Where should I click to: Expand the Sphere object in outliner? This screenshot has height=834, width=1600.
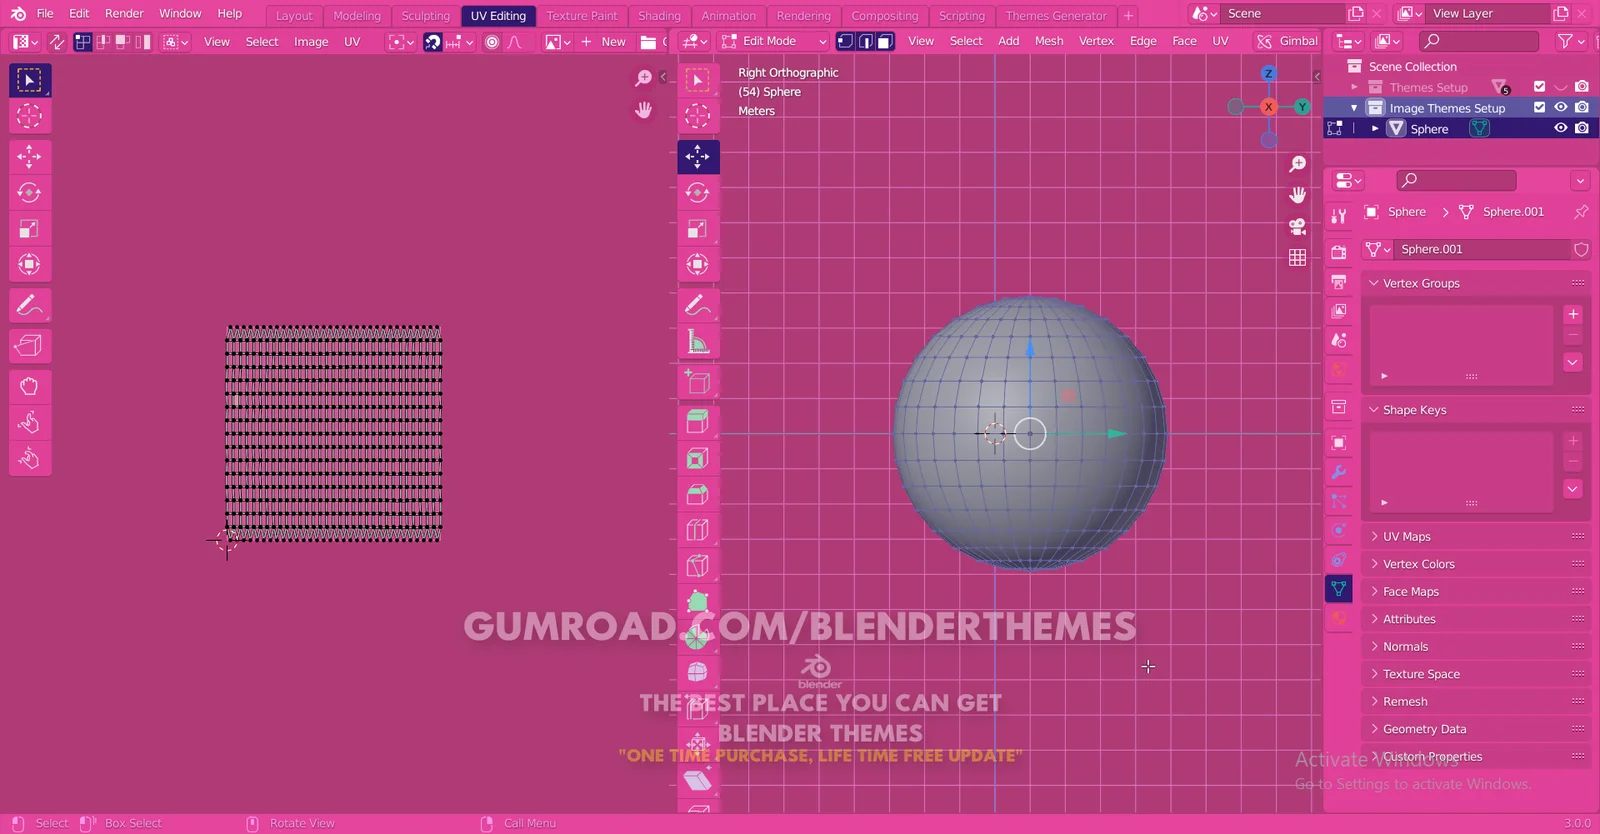tap(1375, 129)
